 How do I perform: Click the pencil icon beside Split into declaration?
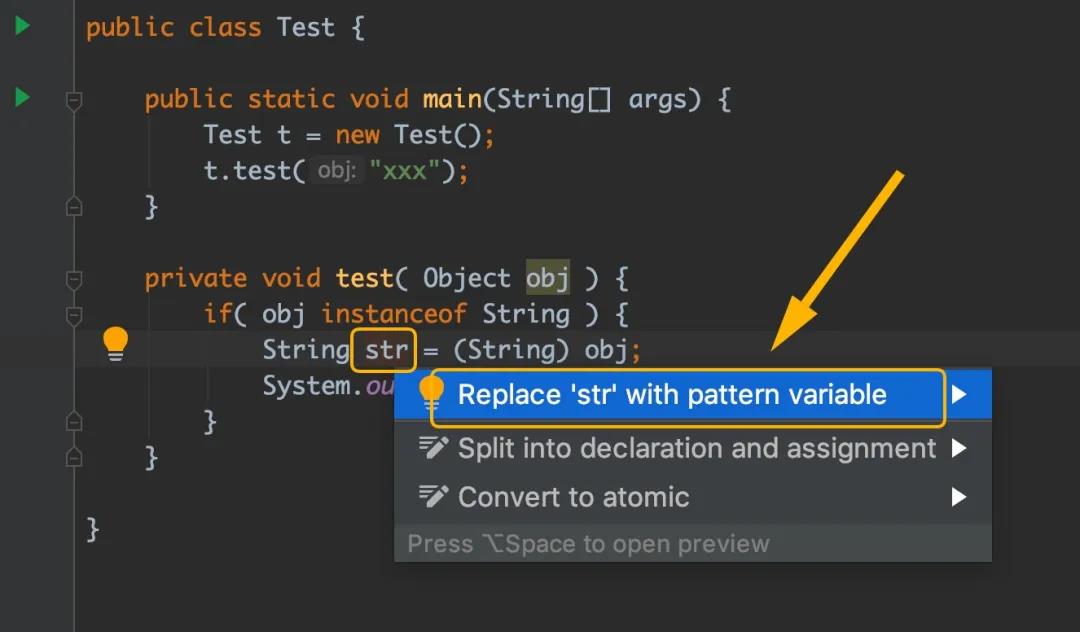pyautogui.click(x=433, y=447)
